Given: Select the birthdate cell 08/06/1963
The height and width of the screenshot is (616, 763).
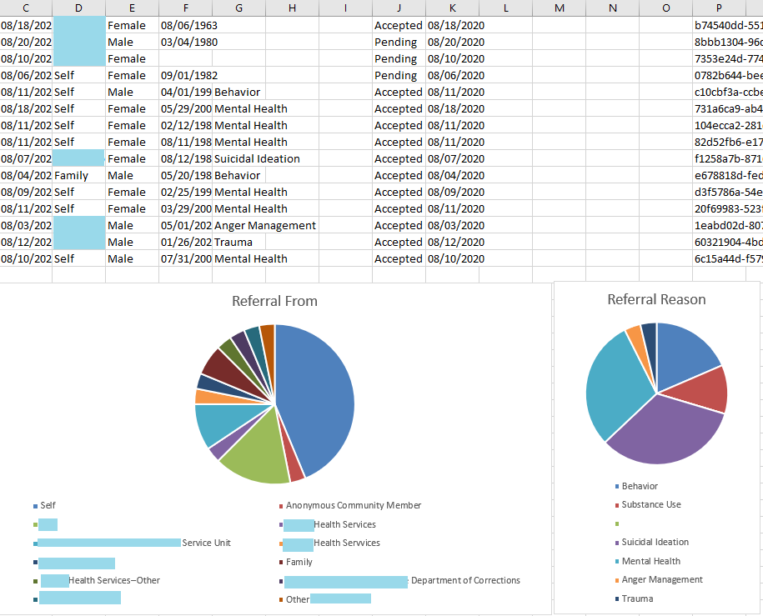Looking at the screenshot, I should [189, 25].
